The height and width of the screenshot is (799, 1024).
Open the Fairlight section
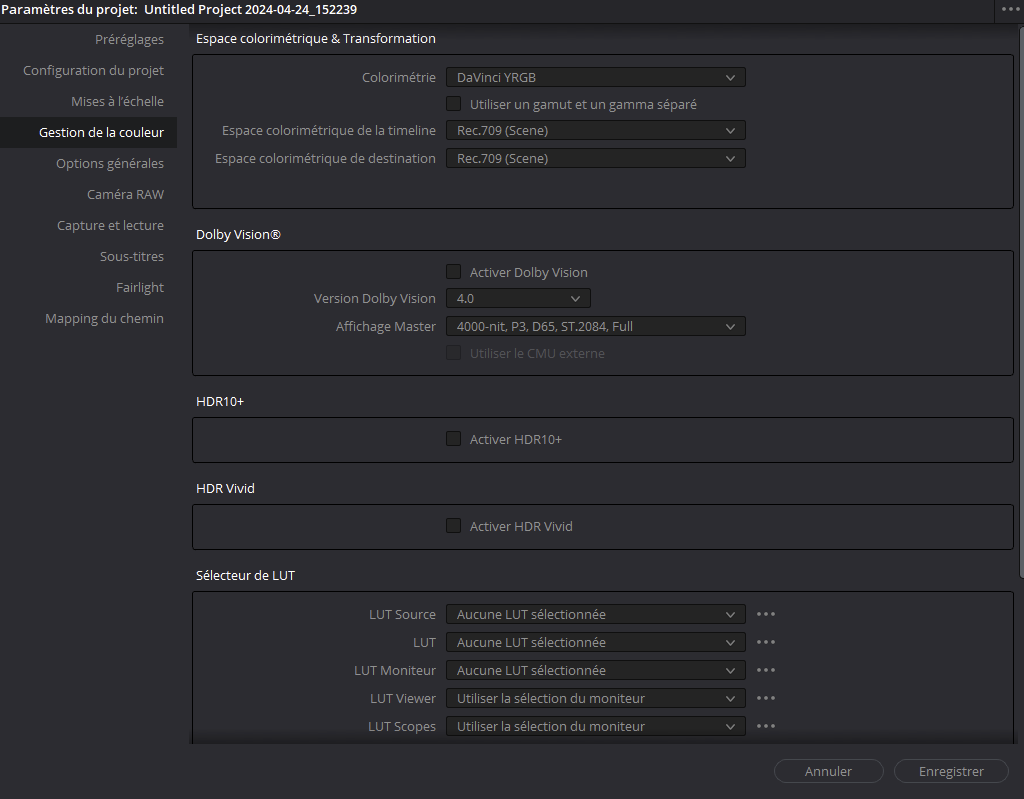140,287
